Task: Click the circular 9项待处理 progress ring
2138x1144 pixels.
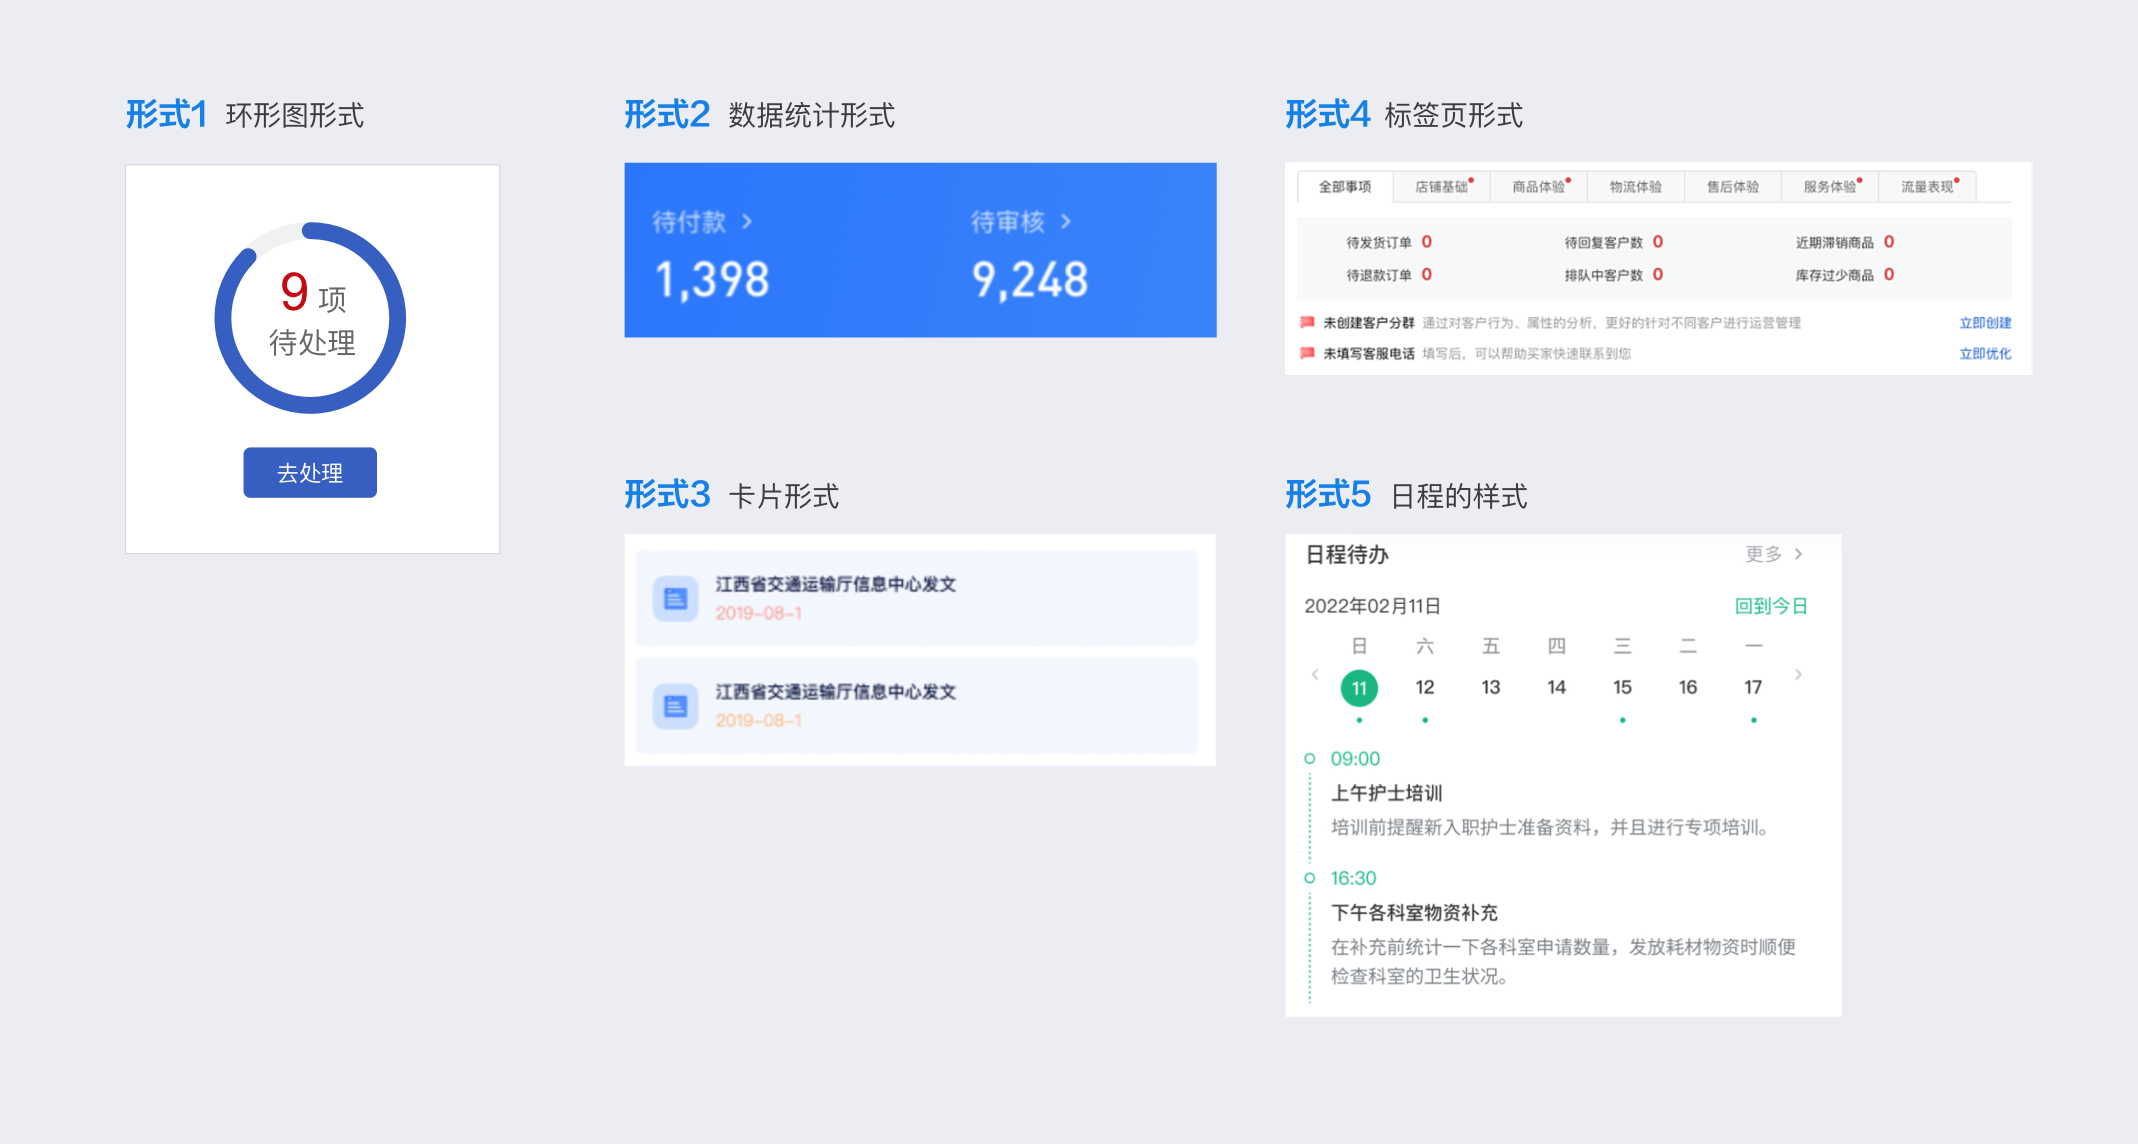Action: 310,318
